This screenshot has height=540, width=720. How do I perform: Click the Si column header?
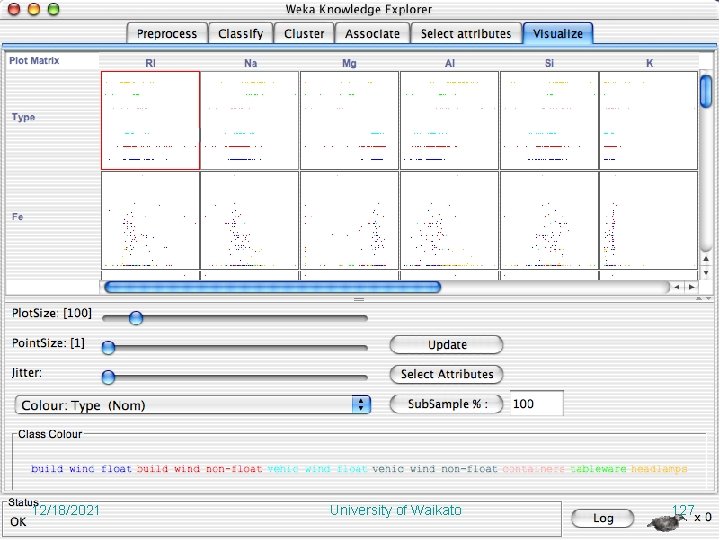pos(549,63)
